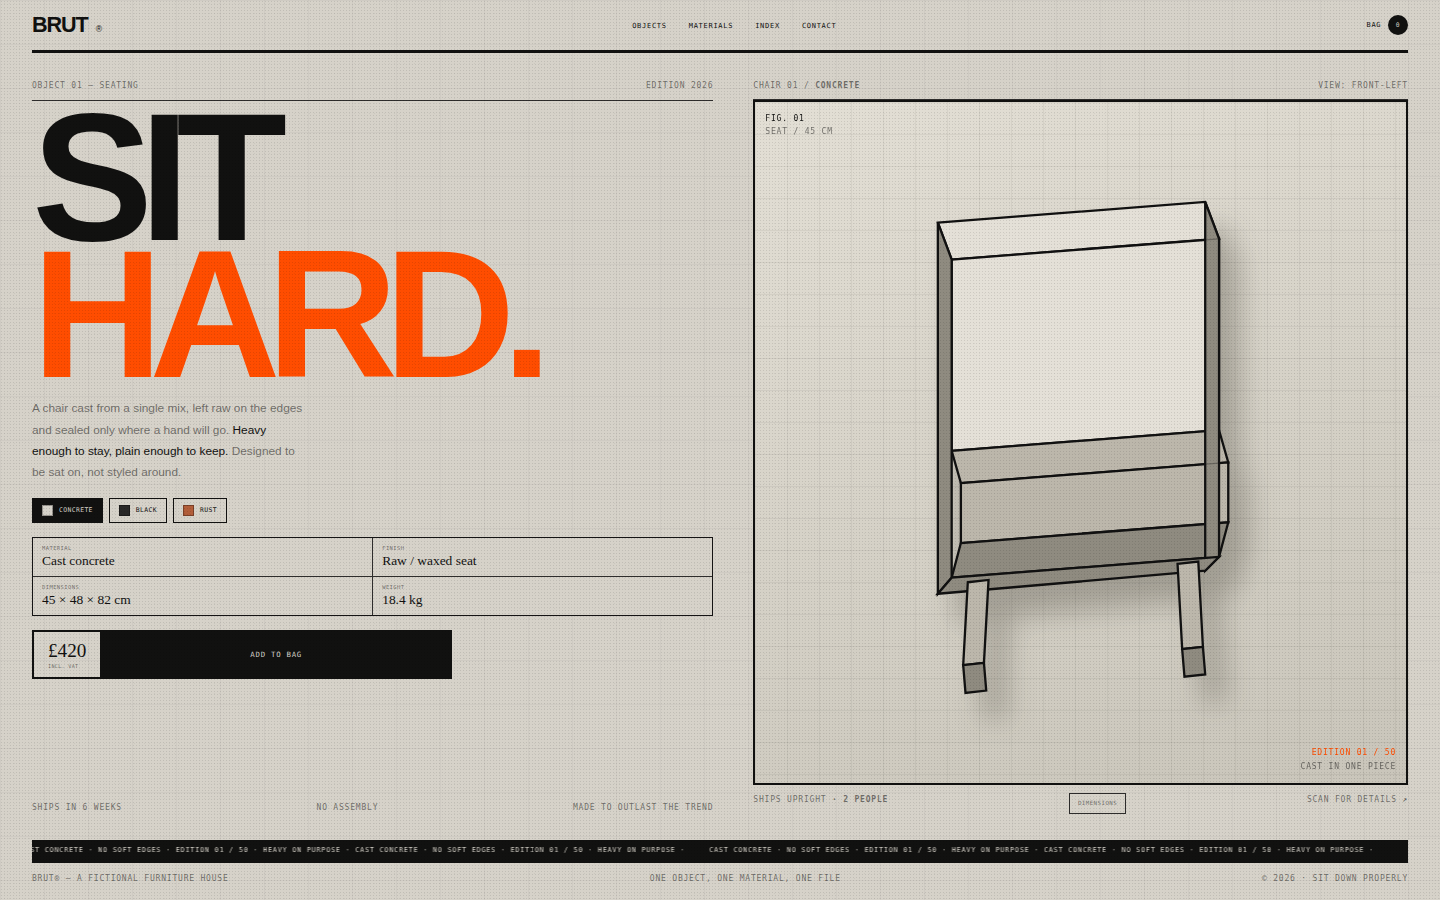Click the Edition 2026 label
This screenshot has width=1440, height=900.
click(679, 85)
